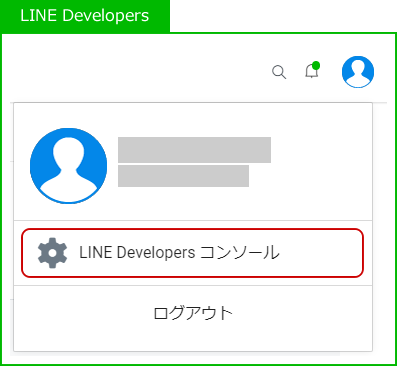Open notifications bell icon
The image size is (397, 366).
click(312, 70)
